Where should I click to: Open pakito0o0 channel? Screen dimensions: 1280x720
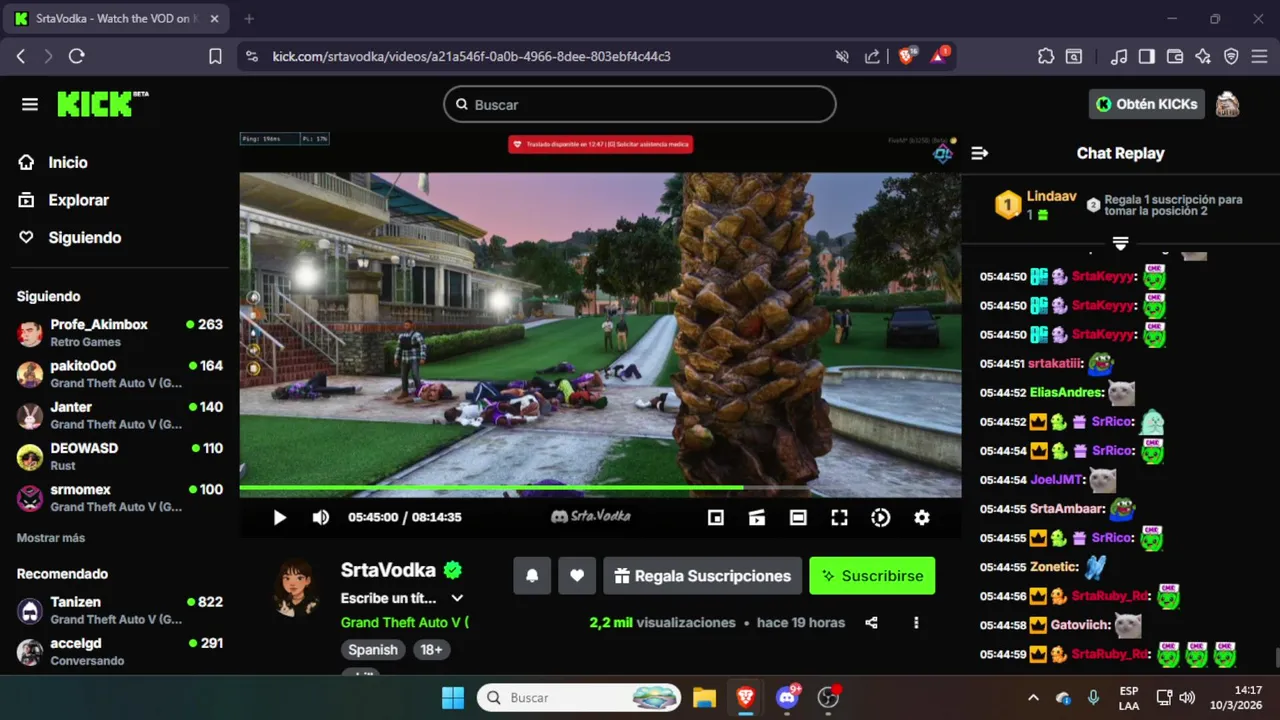click(120, 373)
